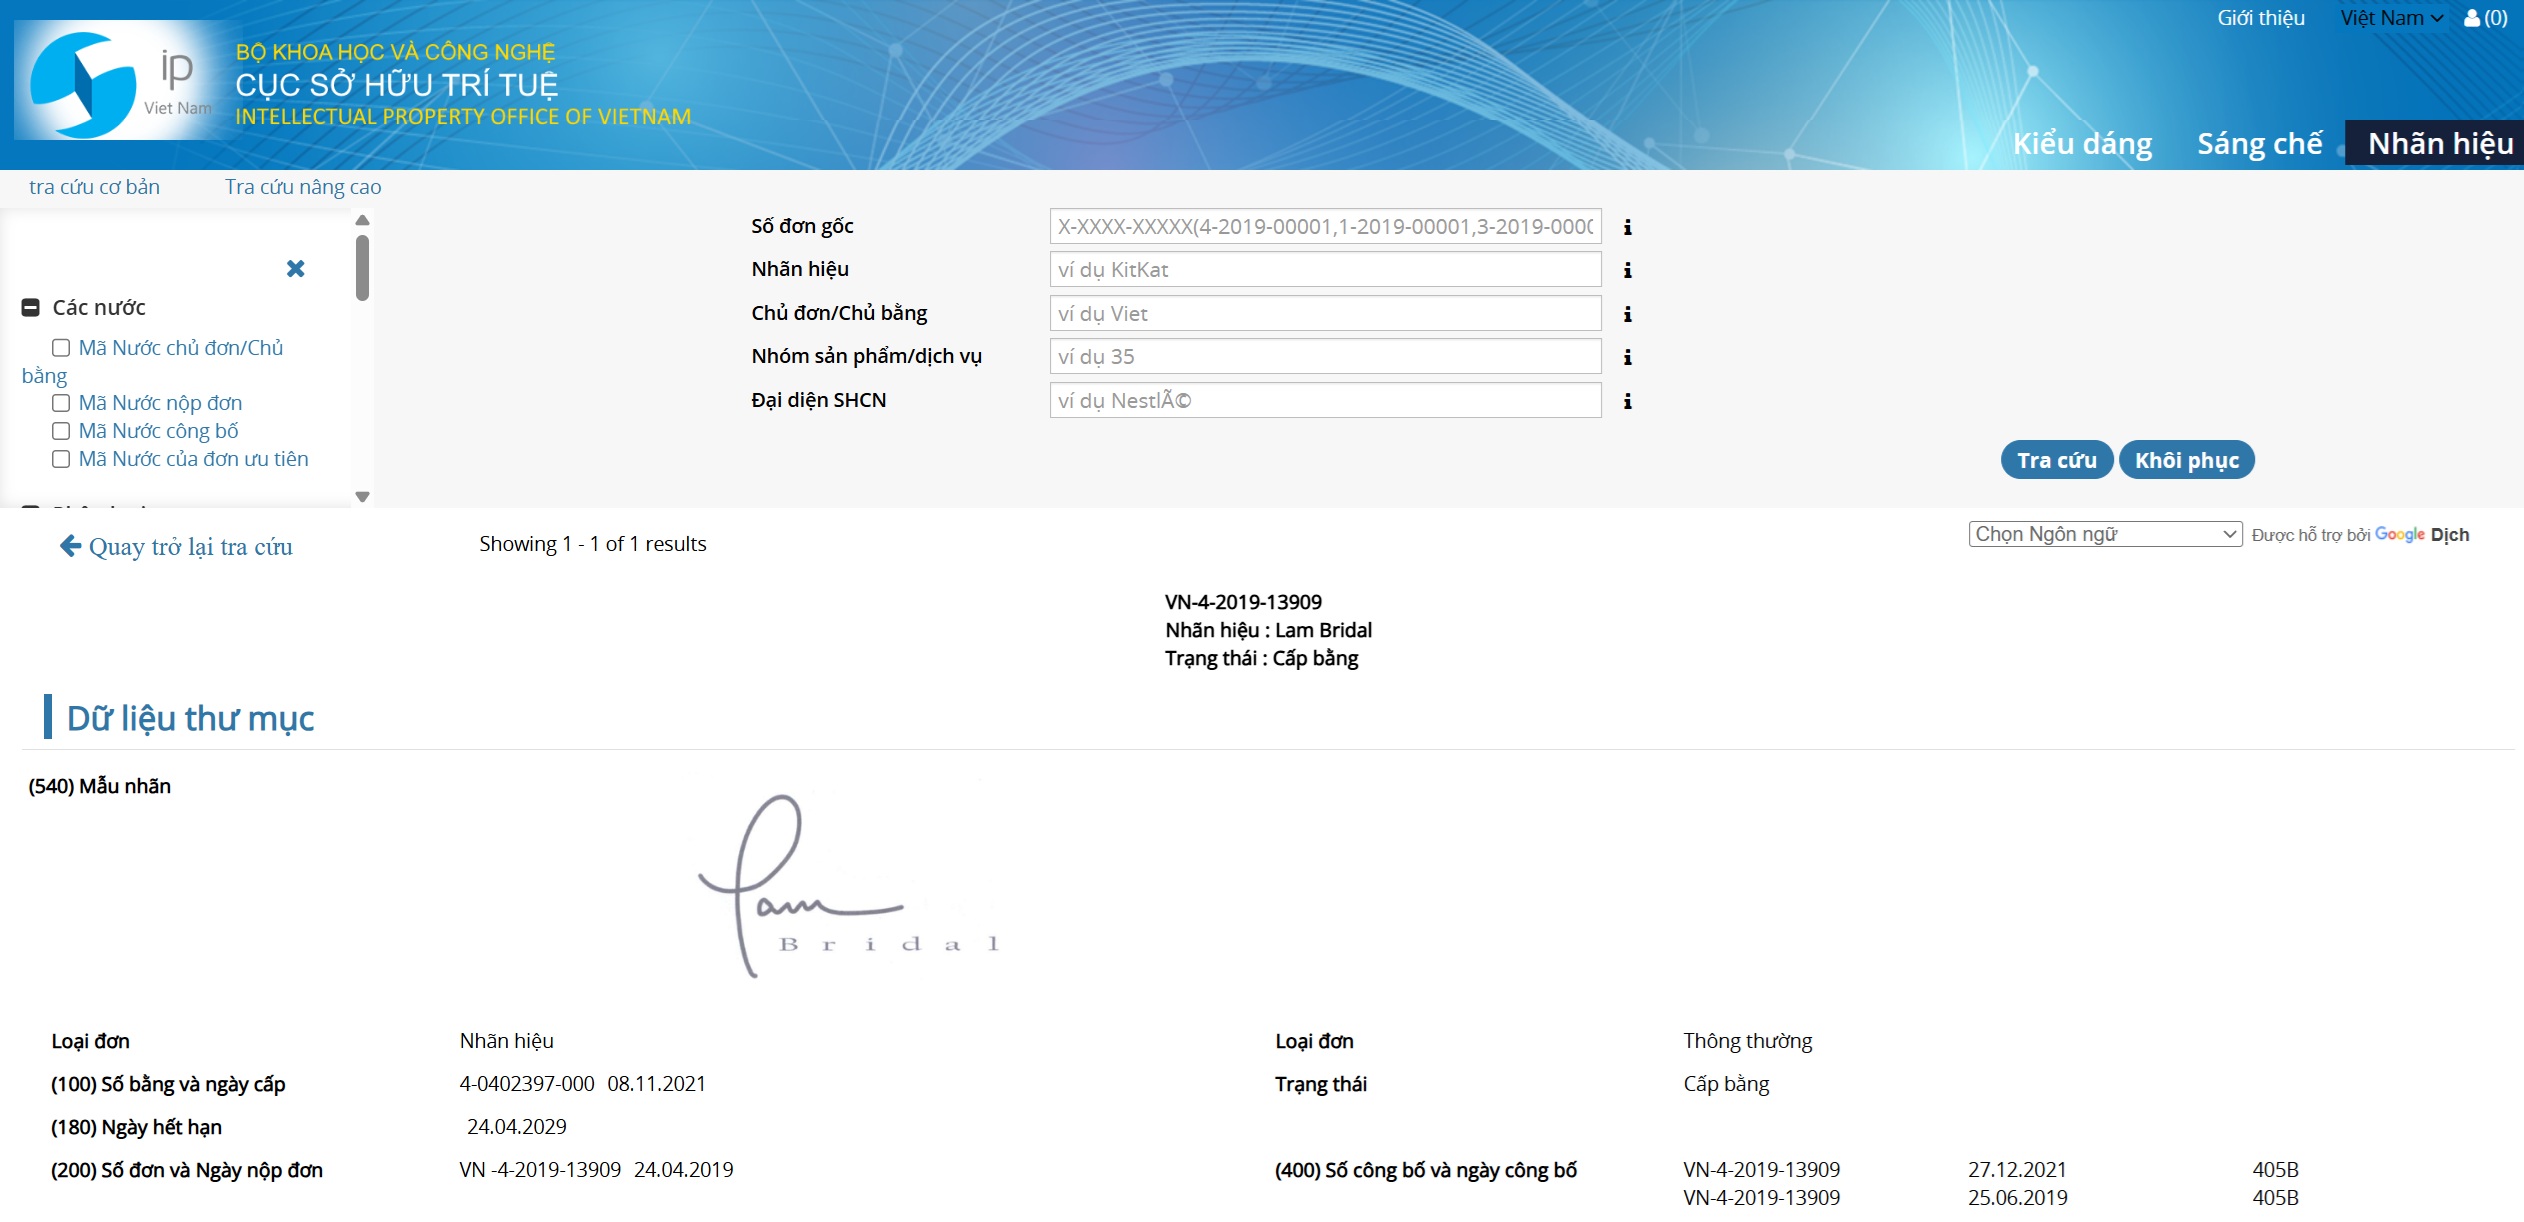
Task: Click certificate number 4-0402397-000
Action: (x=527, y=1084)
